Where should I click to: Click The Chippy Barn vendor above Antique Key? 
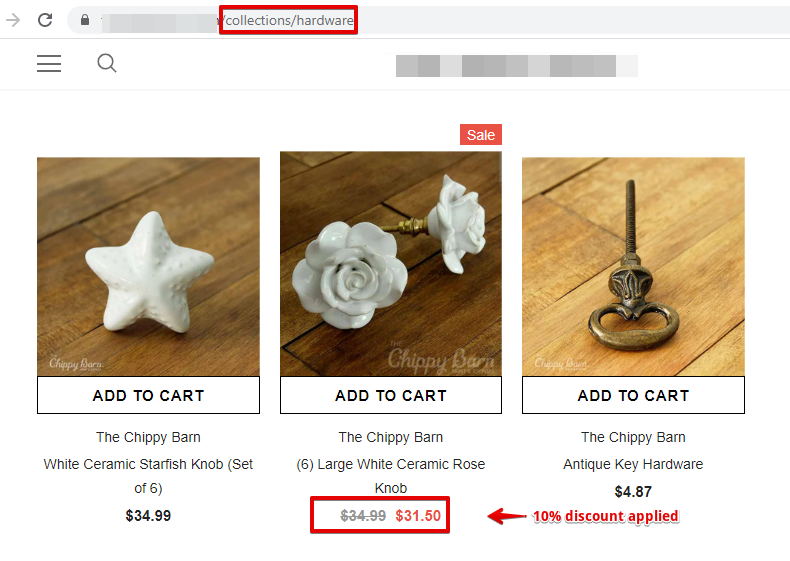(633, 437)
